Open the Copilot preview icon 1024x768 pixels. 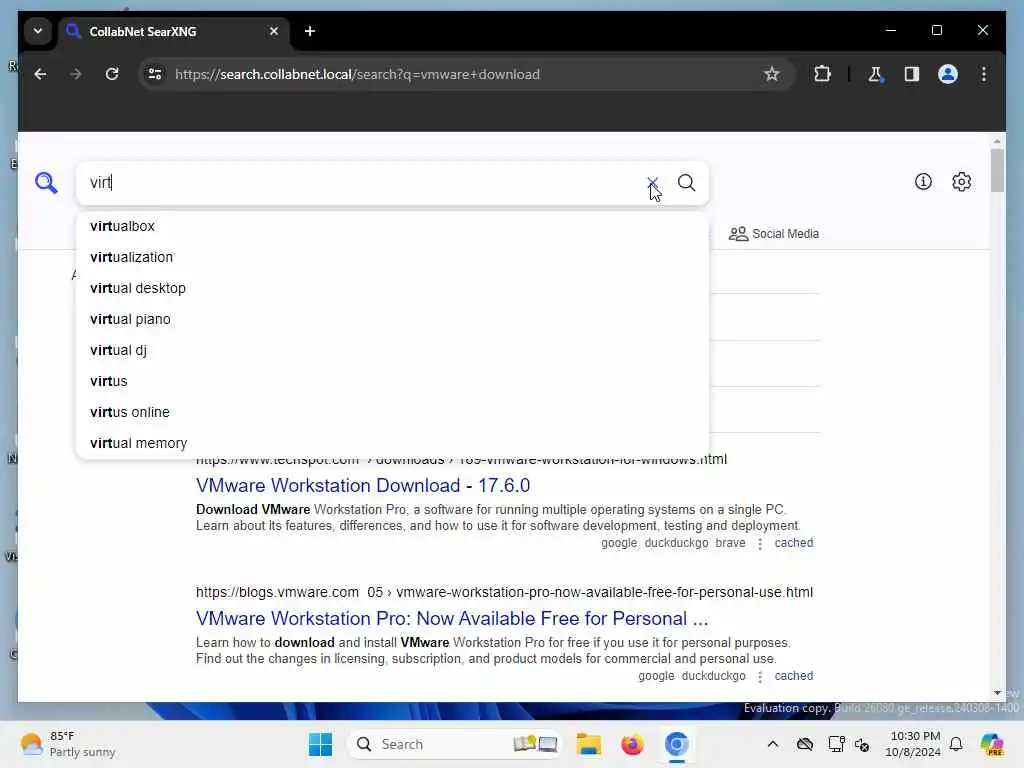point(992,744)
